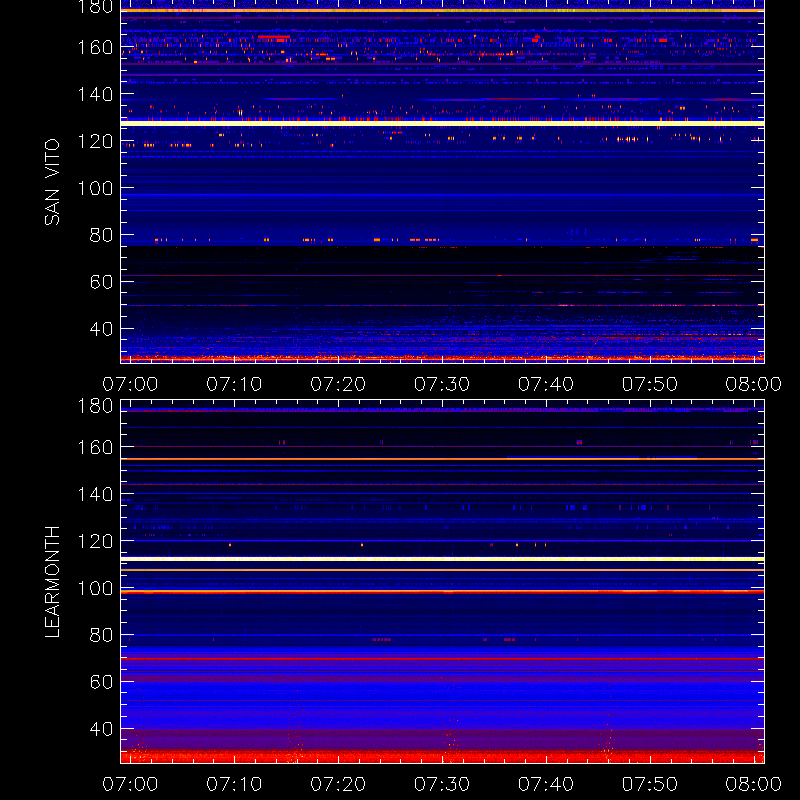This screenshot has height=800, width=800.
Task: Click the 07:40 time label under San Vito plot
Action: click(x=546, y=384)
